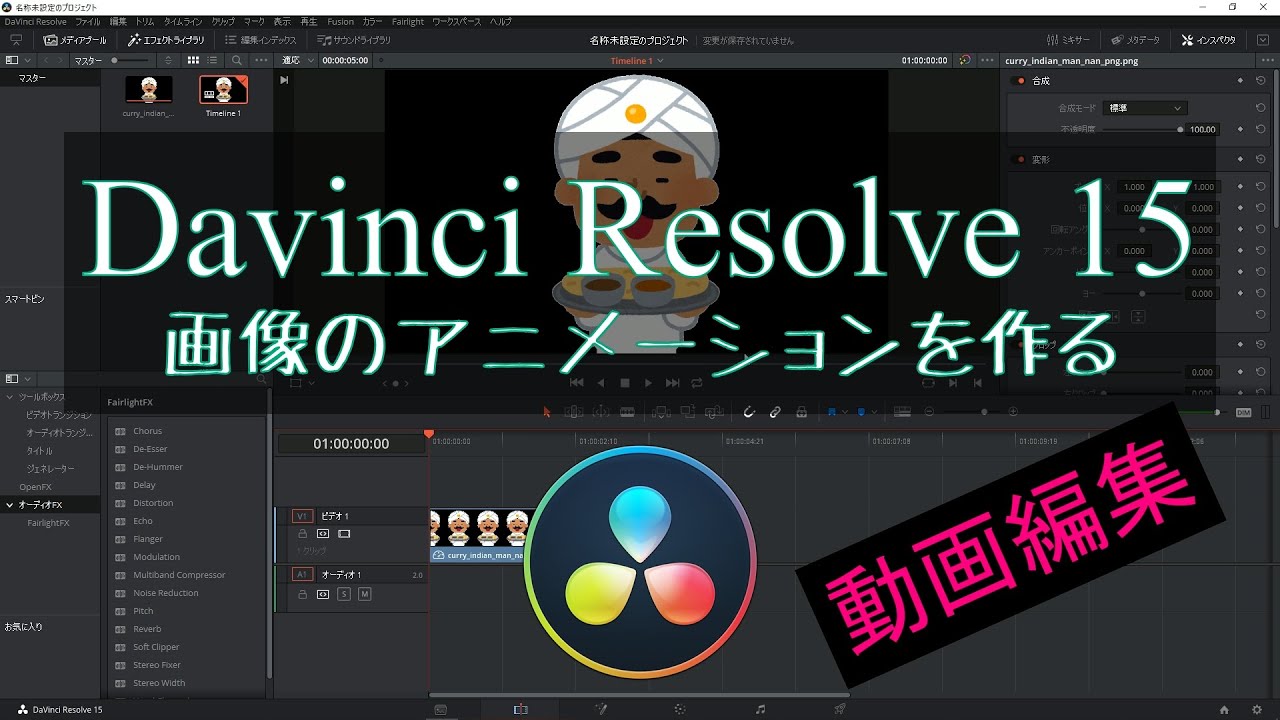Toggle auto track selector on Video 1
This screenshot has height=720, width=1280.
click(323, 534)
